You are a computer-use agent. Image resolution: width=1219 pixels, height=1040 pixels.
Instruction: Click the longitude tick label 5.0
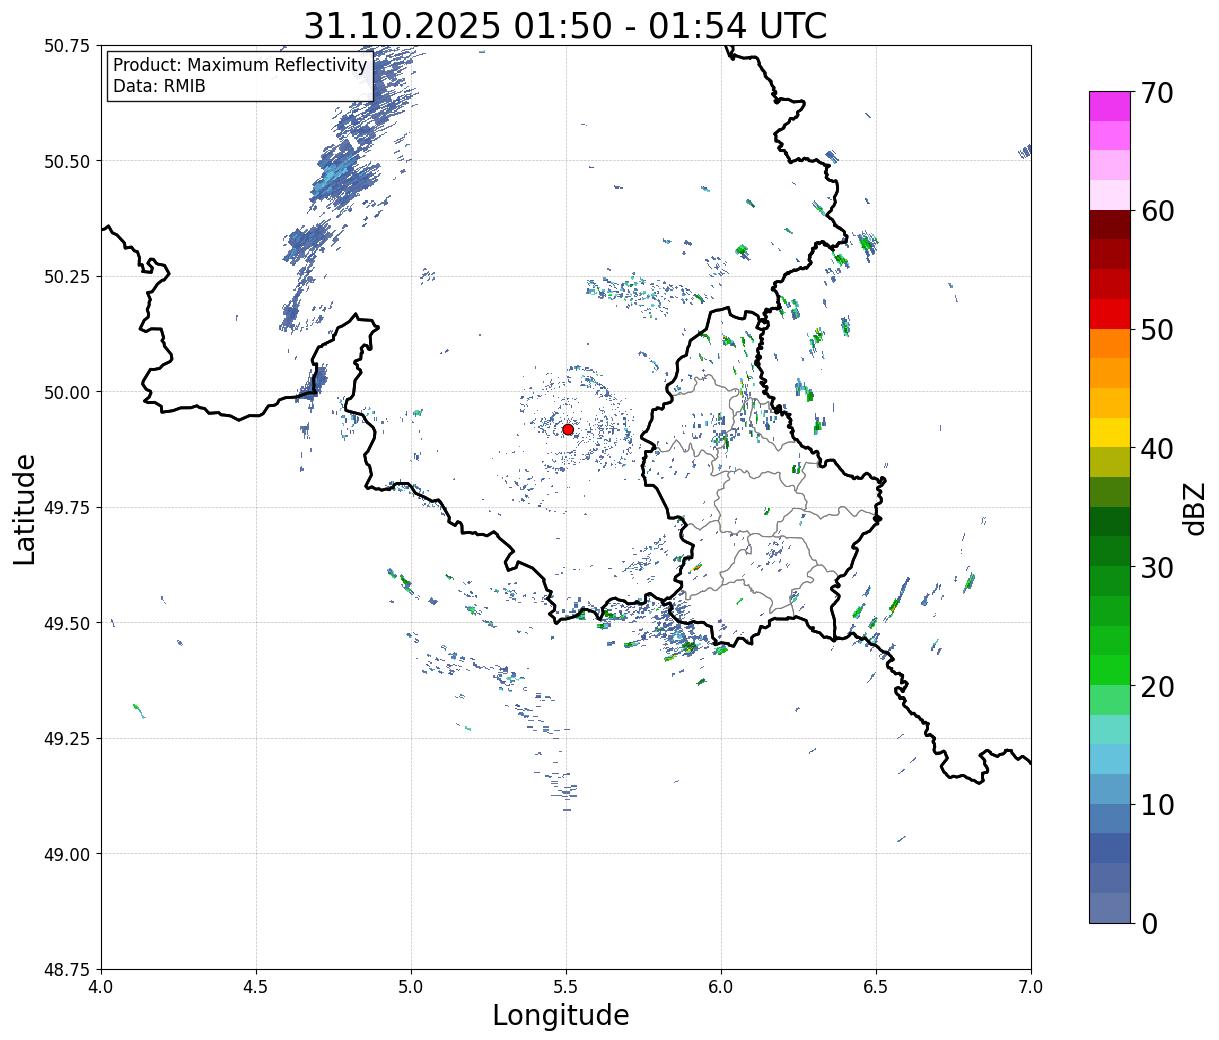pos(411,987)
